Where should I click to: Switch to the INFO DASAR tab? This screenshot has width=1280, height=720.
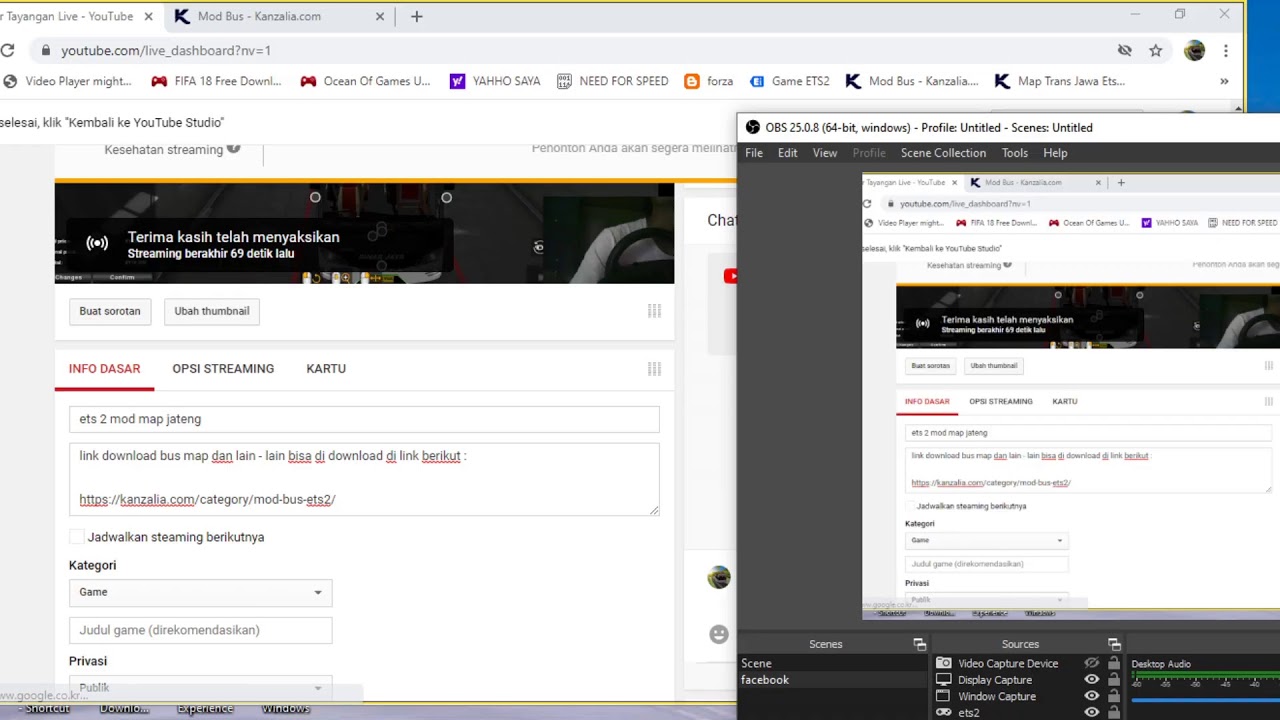point(105,369)
